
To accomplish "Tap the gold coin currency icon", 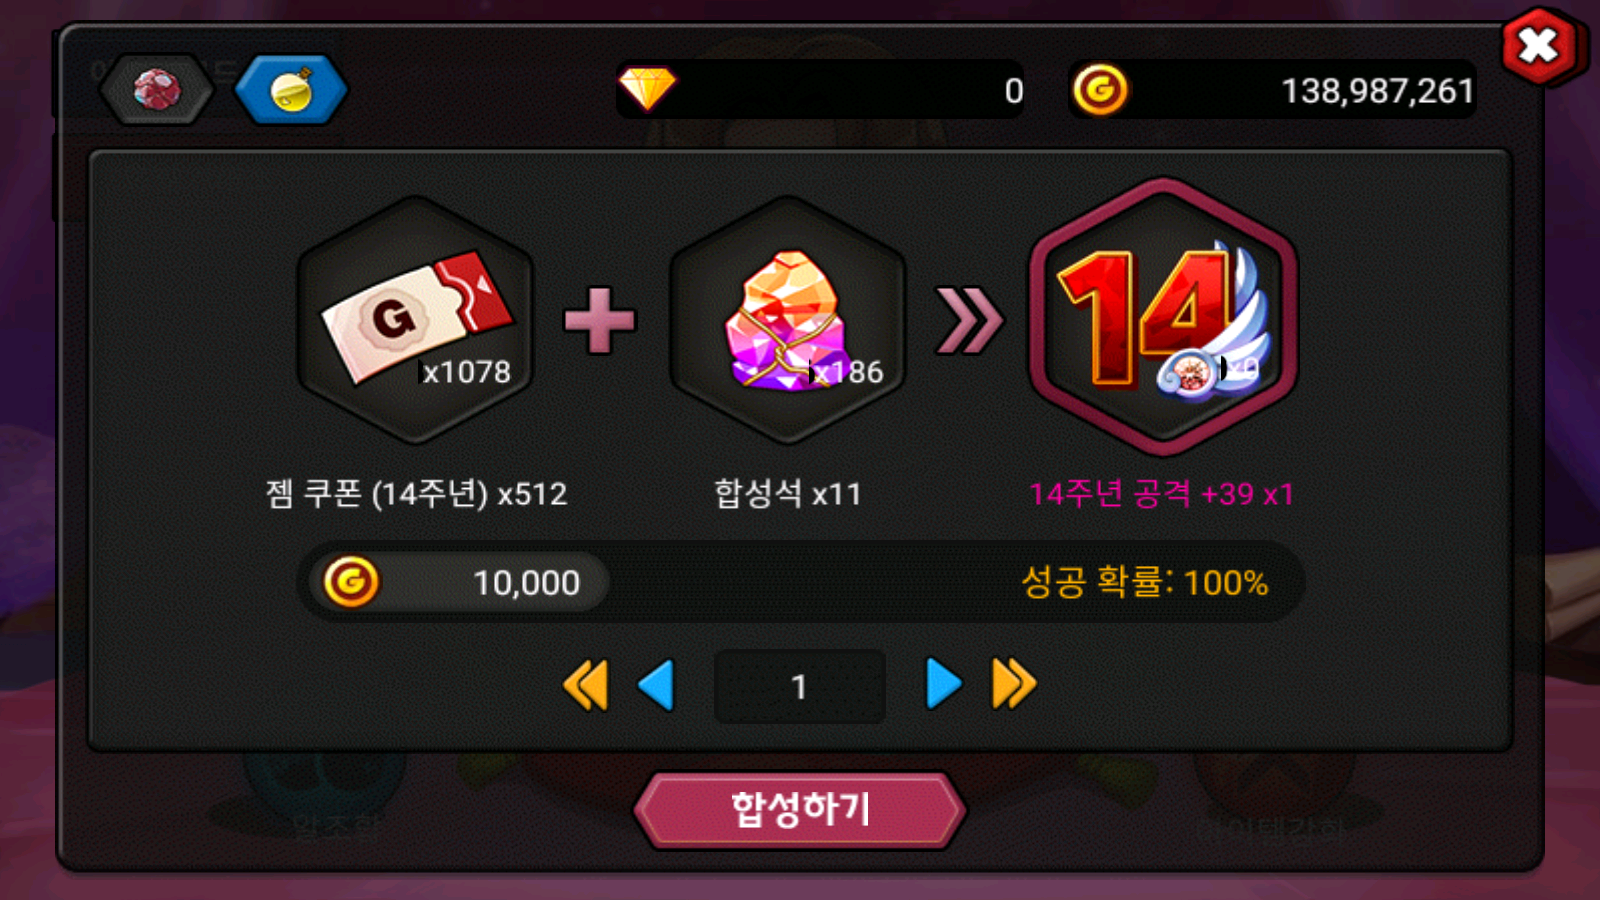I will pyautogui.click(x=1100, y=90).
